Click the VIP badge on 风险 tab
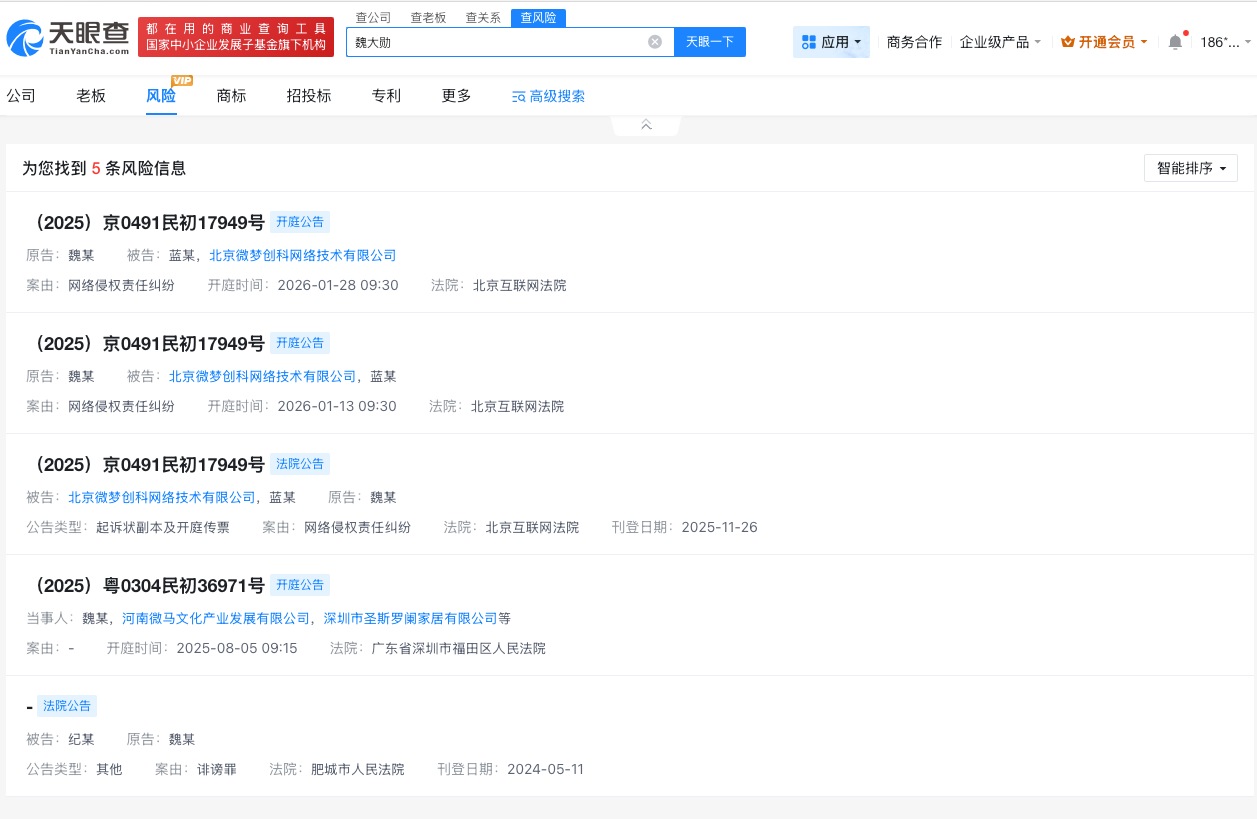The height and width of the screenshot is (819, 1257). (182, 80)
